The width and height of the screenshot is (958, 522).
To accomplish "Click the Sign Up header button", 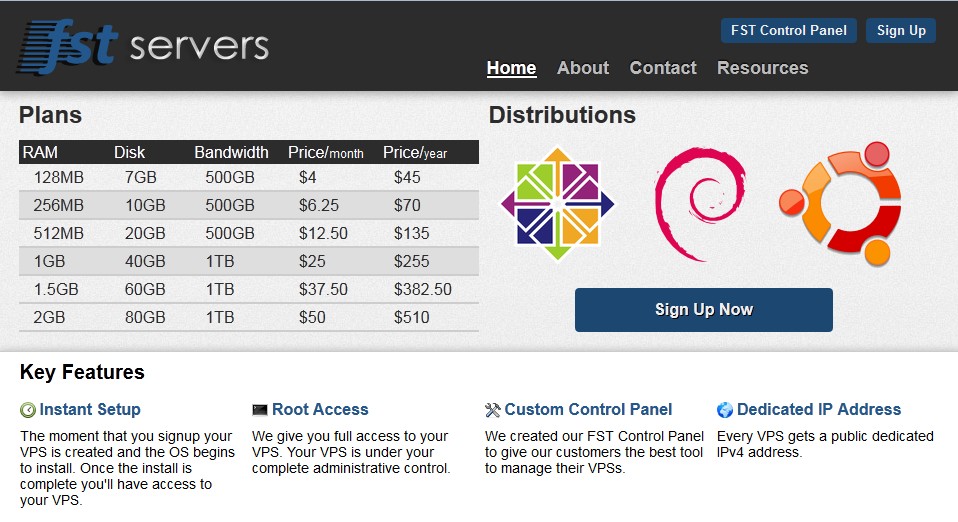I will (901, 31).
